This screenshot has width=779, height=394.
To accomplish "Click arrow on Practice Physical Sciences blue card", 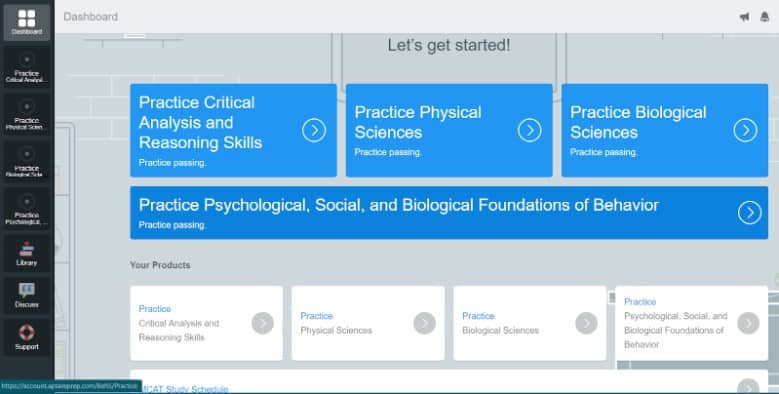I will tap(530, 130).
